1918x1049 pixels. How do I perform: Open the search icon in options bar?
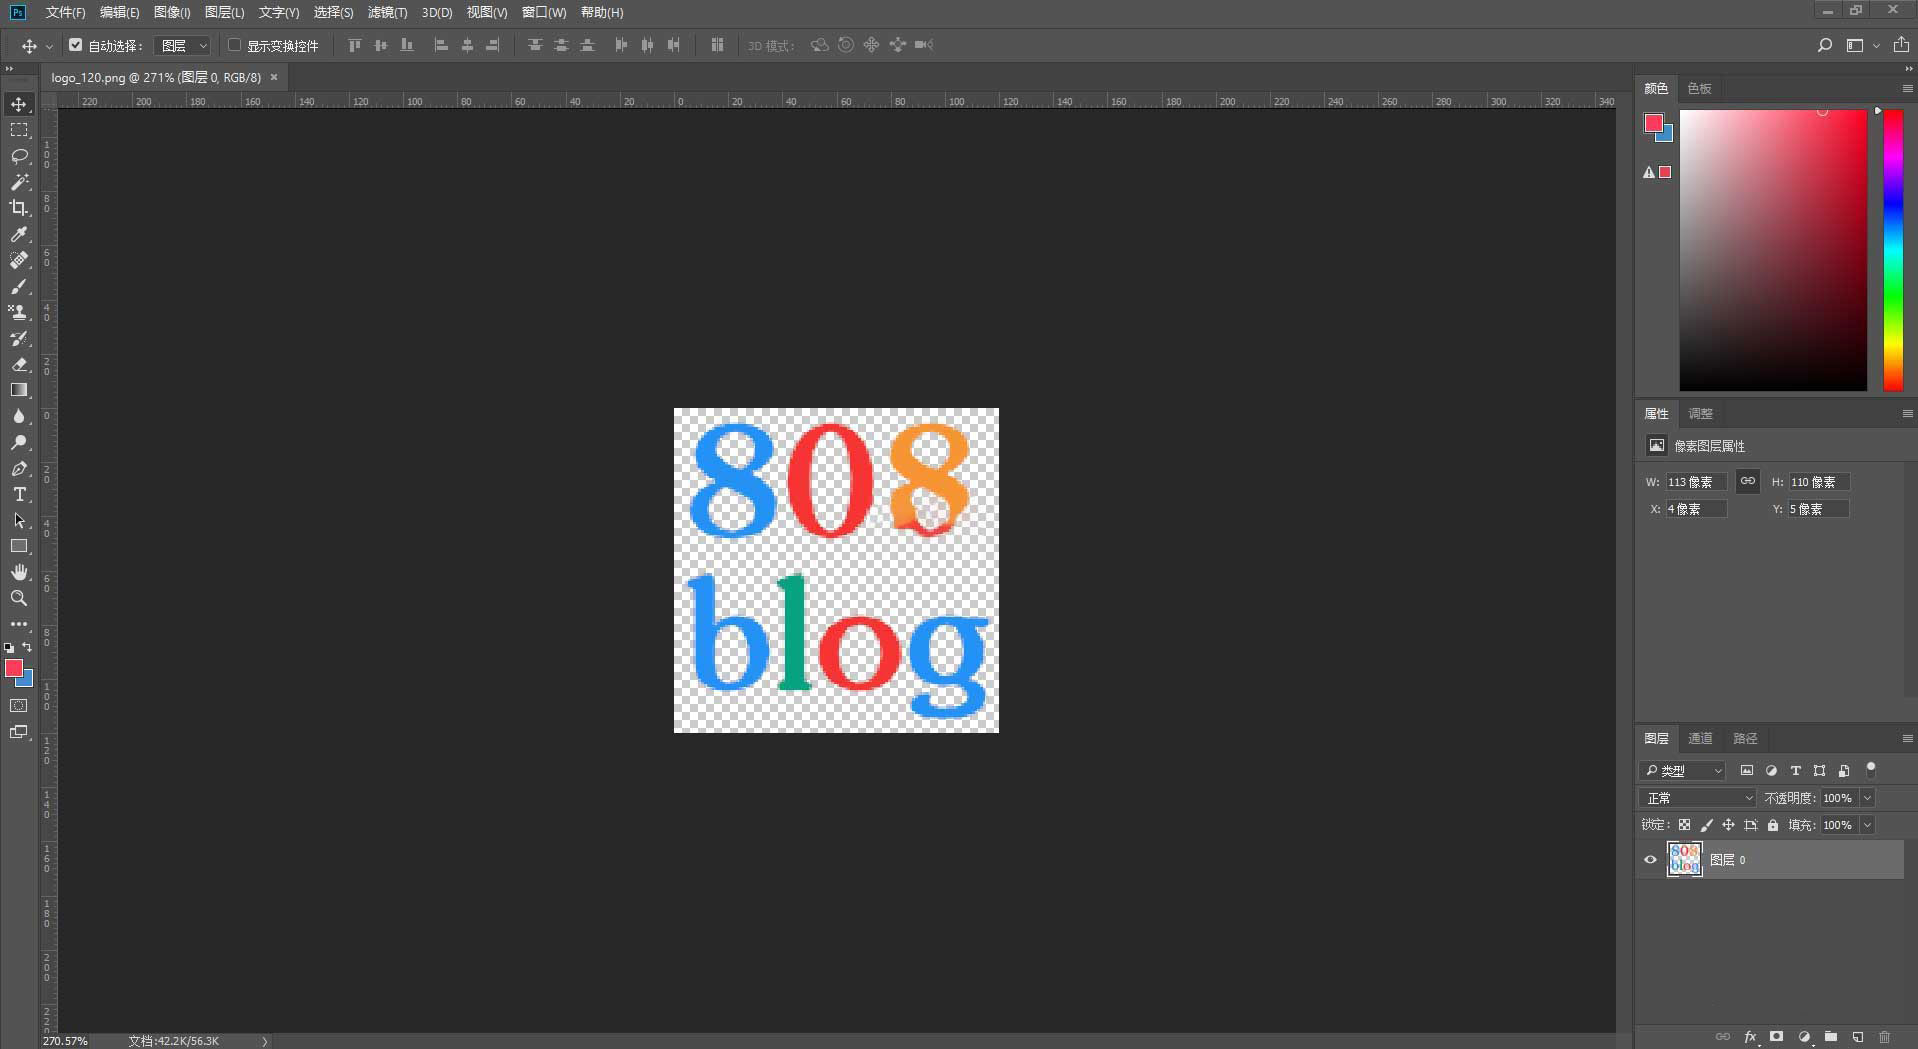click(1825, 45)
